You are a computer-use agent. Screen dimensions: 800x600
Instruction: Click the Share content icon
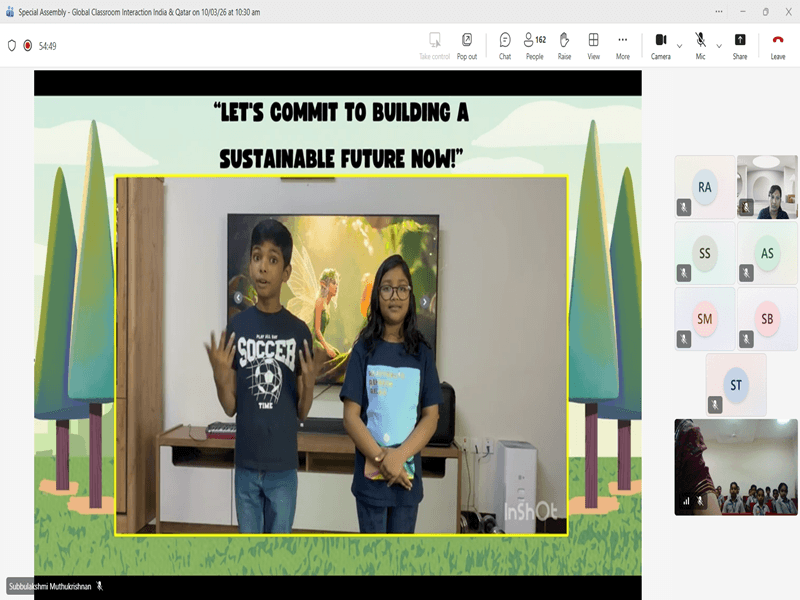point(740,44)
